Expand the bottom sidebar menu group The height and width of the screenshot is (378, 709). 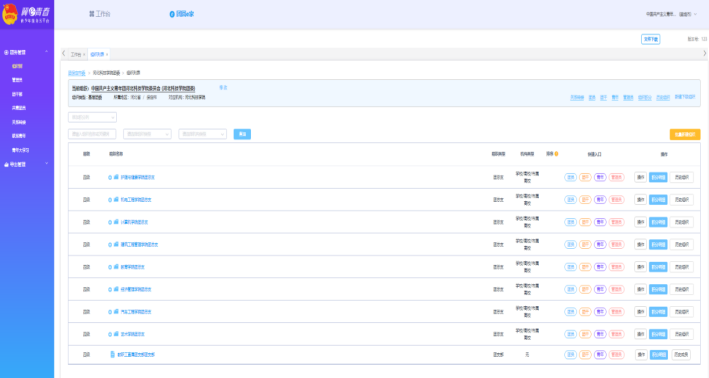click(x=47, y=164)
